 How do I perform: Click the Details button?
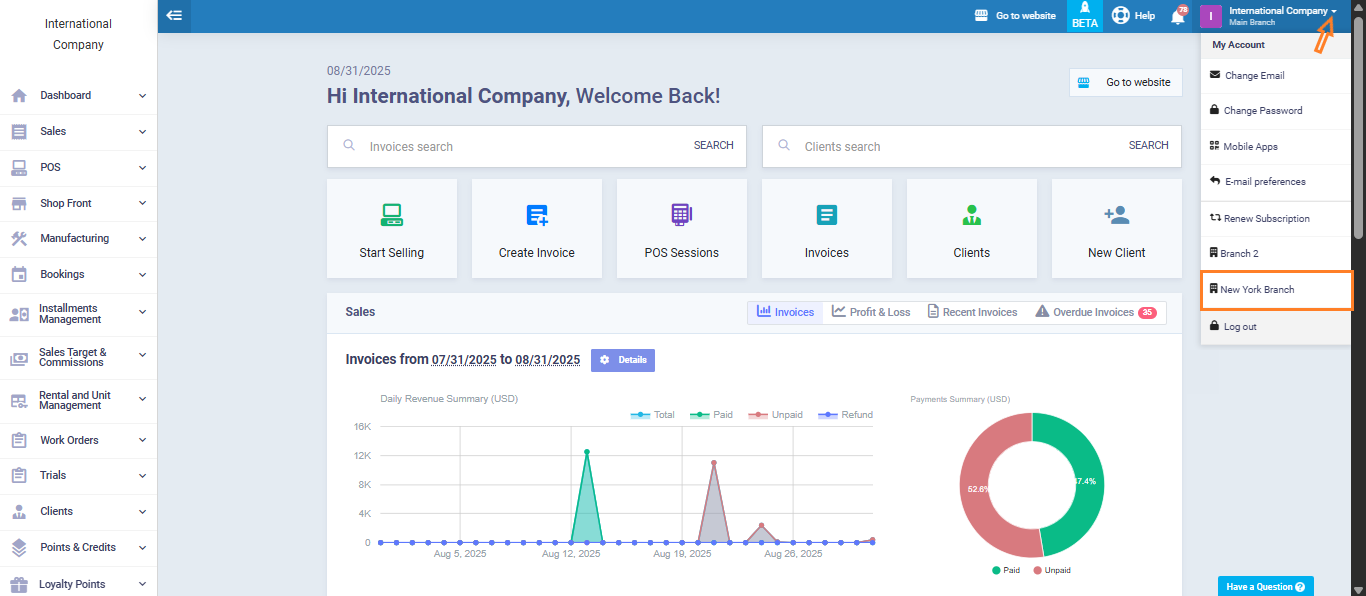point(622,360)
